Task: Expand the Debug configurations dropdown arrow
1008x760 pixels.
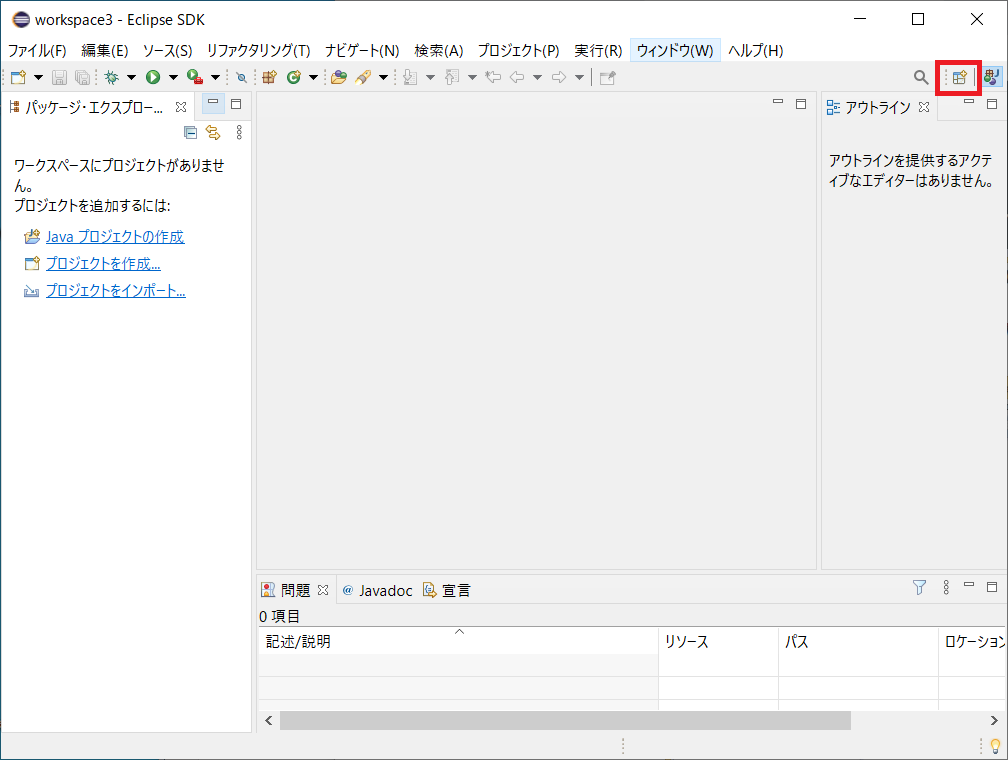Action: pos(131,78)
